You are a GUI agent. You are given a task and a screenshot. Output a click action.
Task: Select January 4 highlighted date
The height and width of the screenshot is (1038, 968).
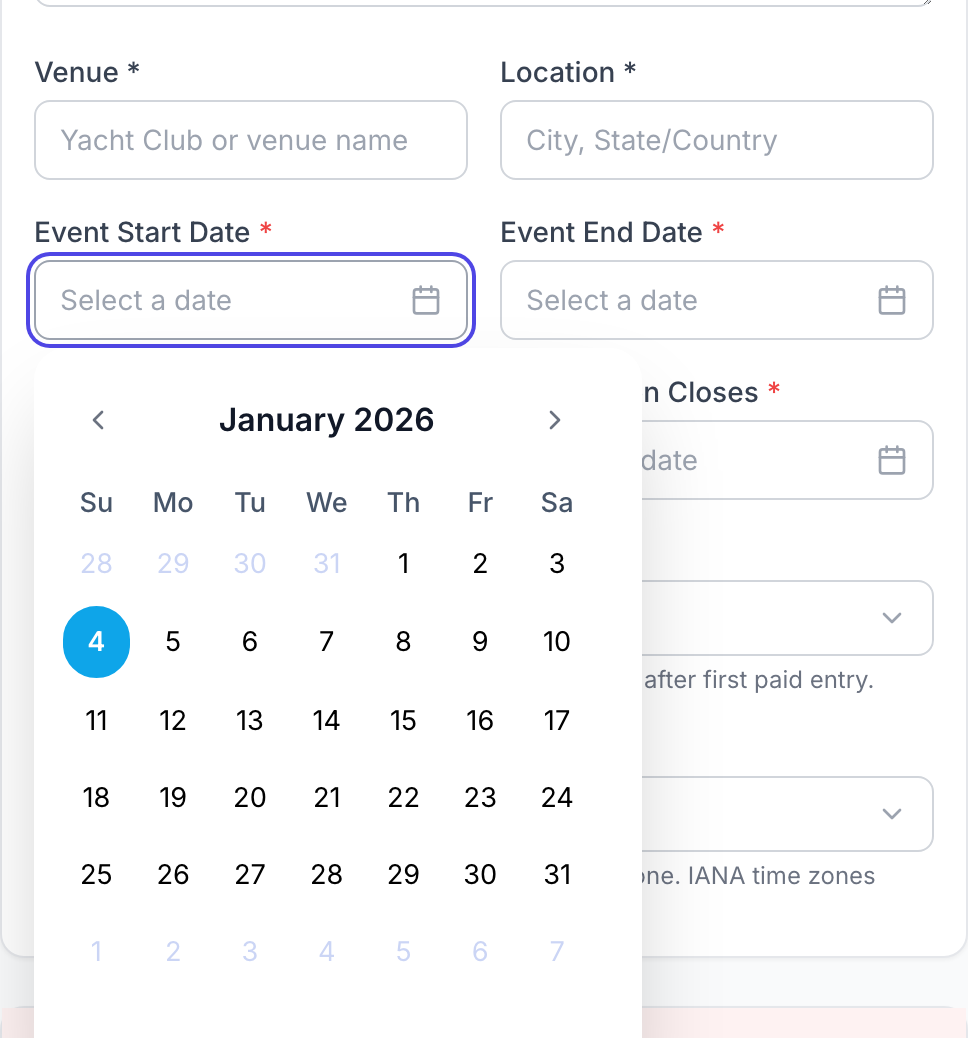(x=96, y=642)
